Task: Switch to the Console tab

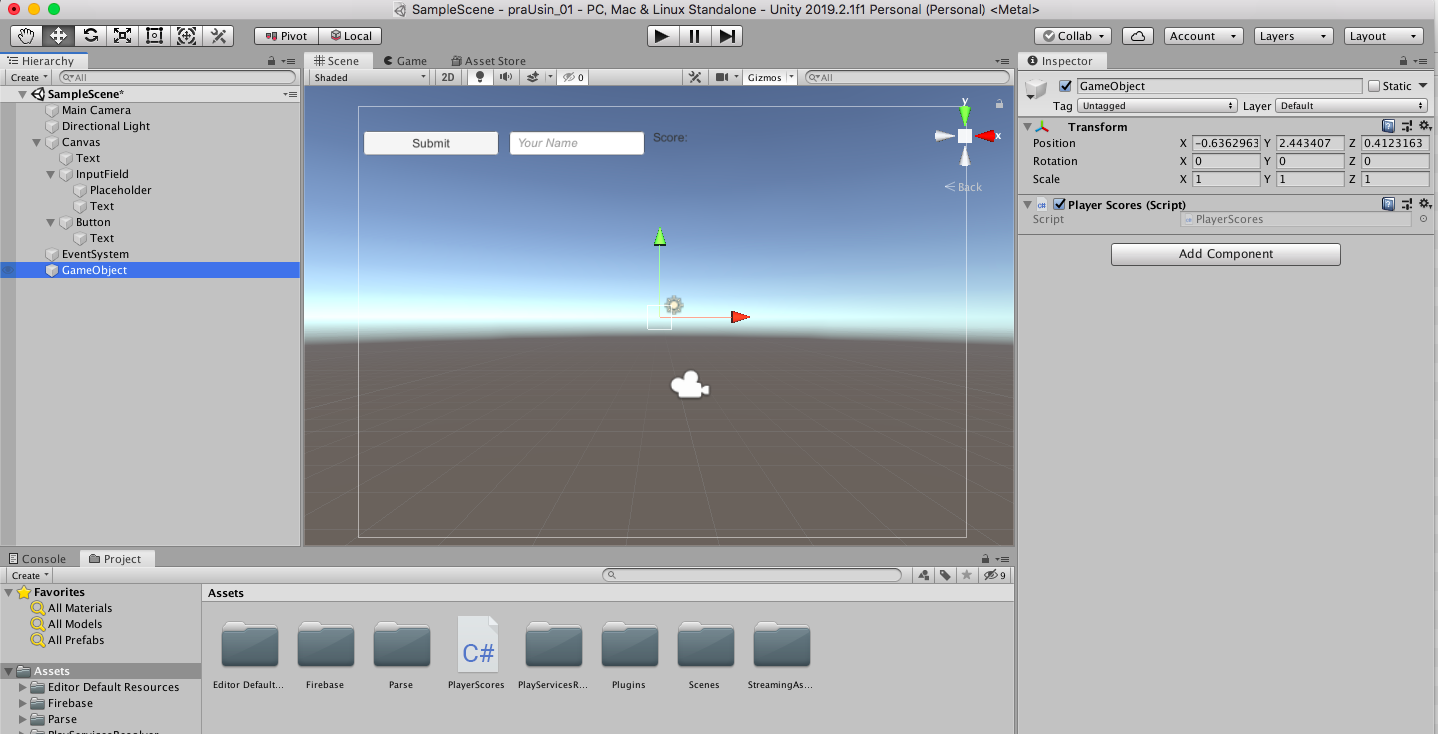Action: (37, 559)
